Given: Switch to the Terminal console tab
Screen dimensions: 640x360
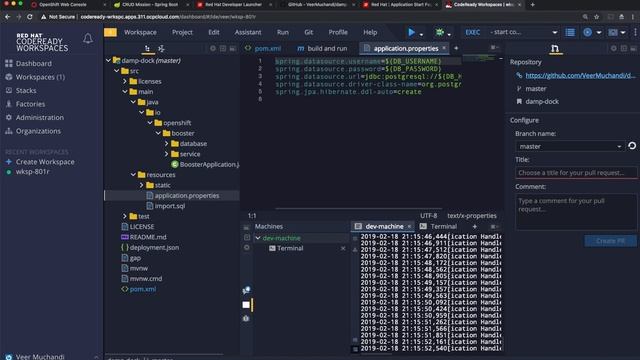Looking at the screenshot, I should click(438, 226).
